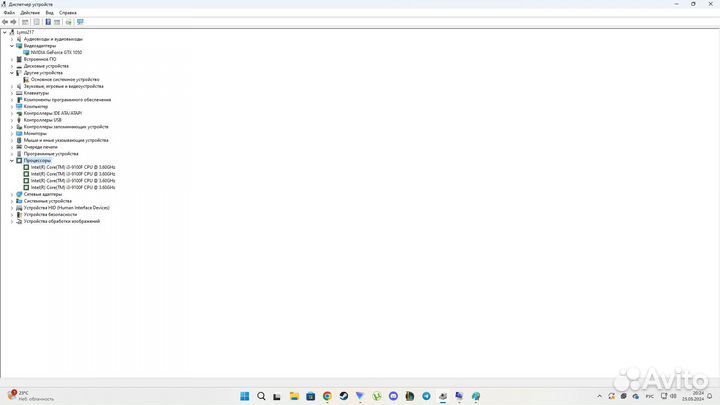The image size is (720, 405).
Task: Open Discord from the taskbar
Action: click(x=394, y=396)
